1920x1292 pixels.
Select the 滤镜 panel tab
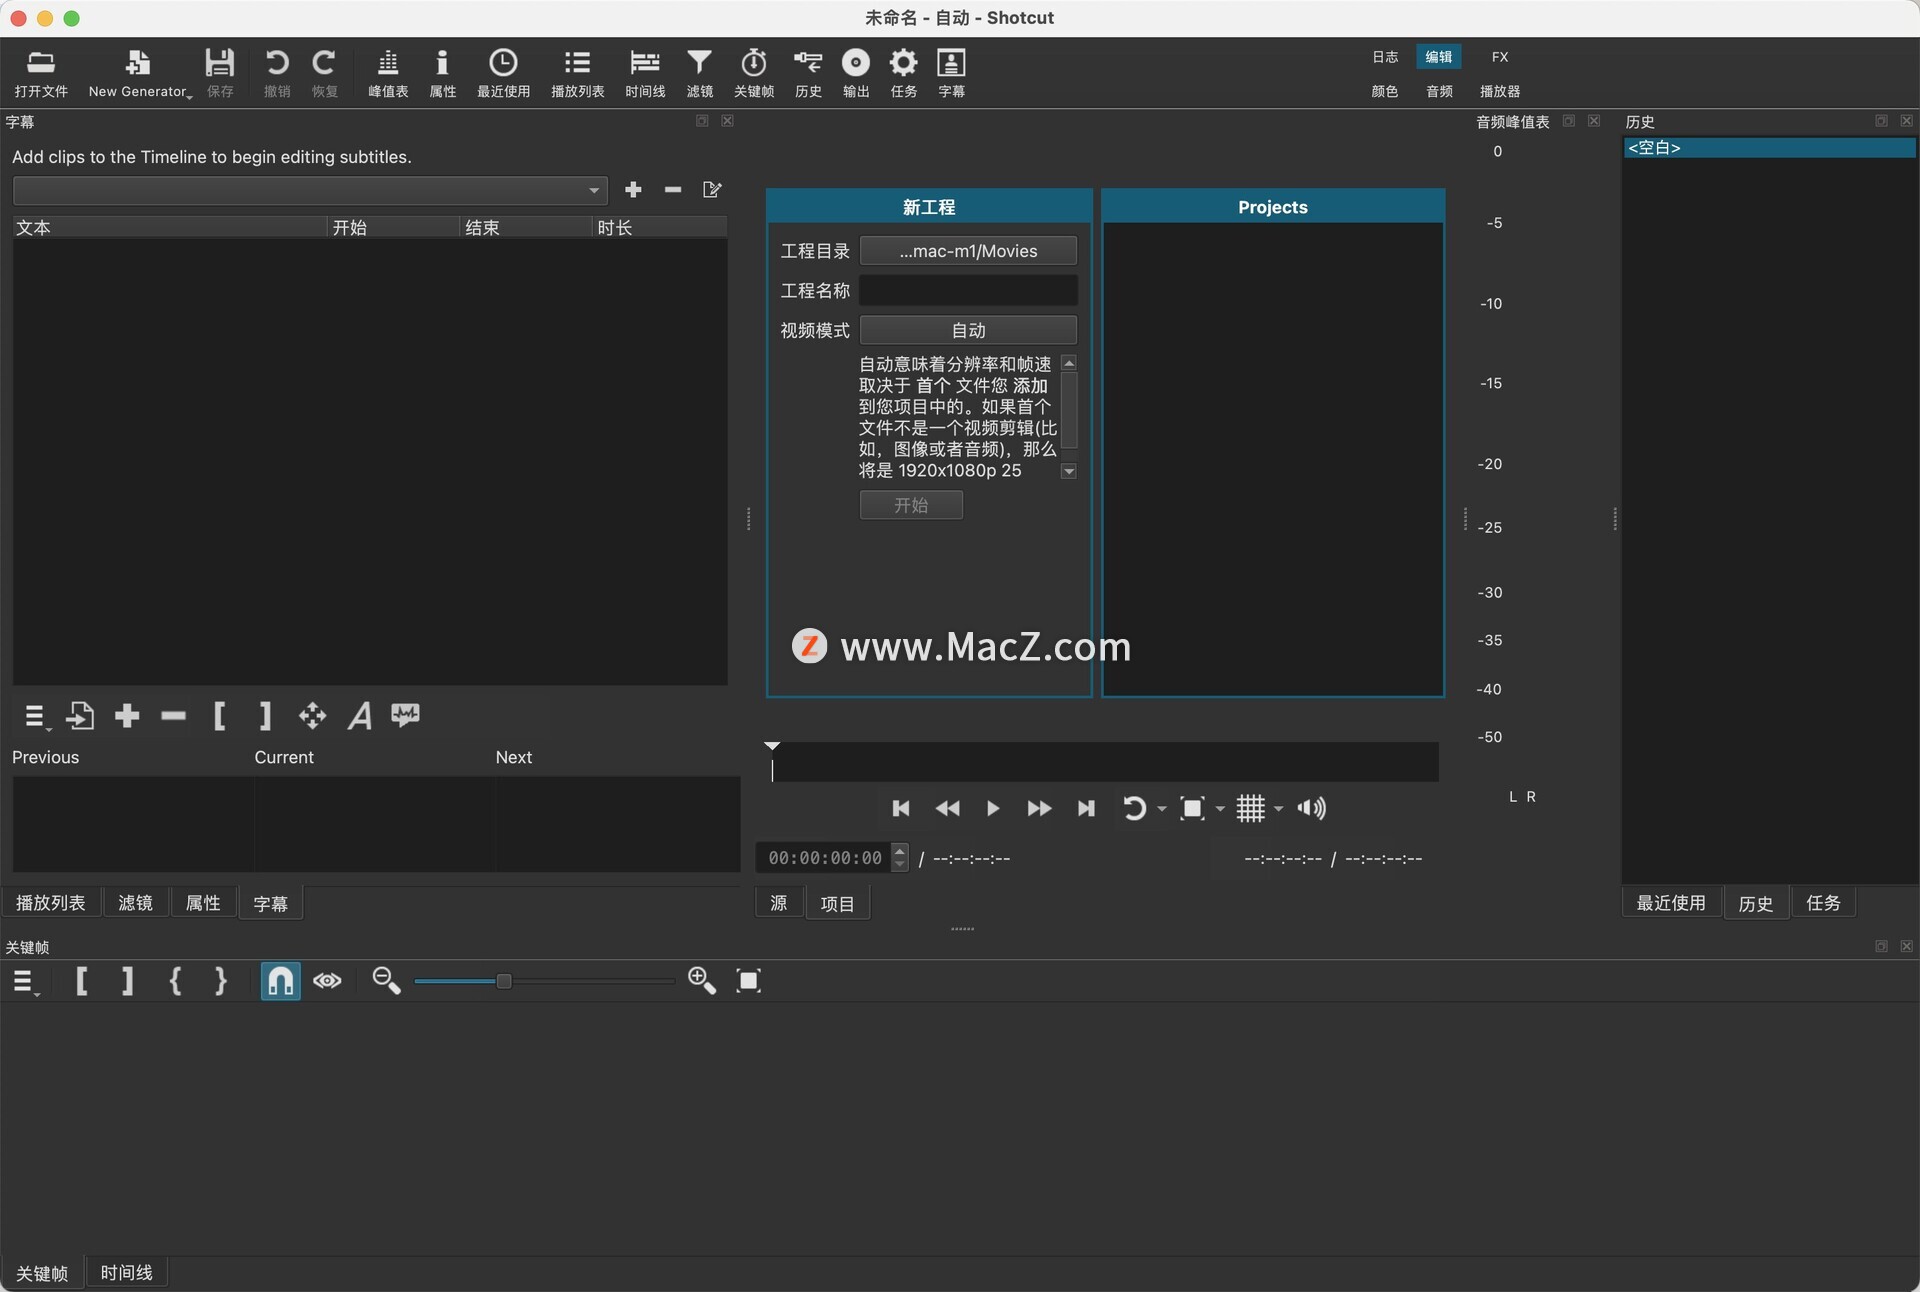point(135,903)
